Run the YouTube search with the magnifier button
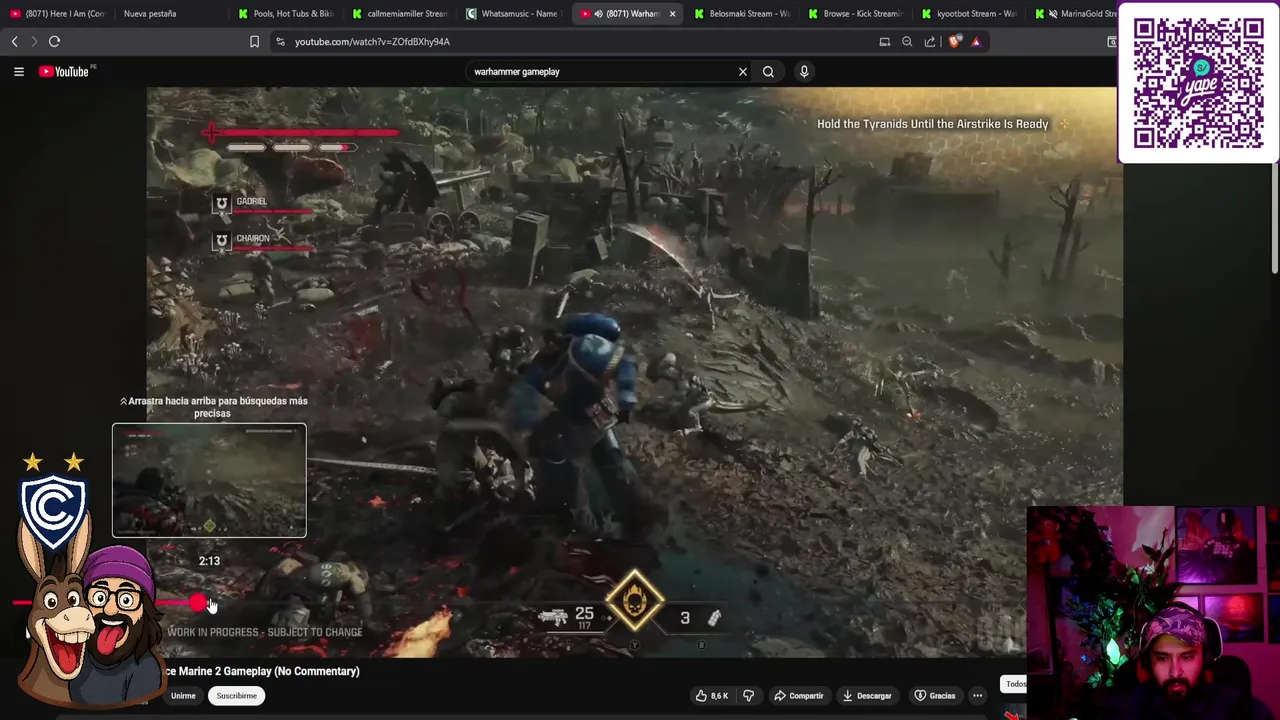Image resolution: width=1280 pixels, height=720 pixels. point(768,72)
